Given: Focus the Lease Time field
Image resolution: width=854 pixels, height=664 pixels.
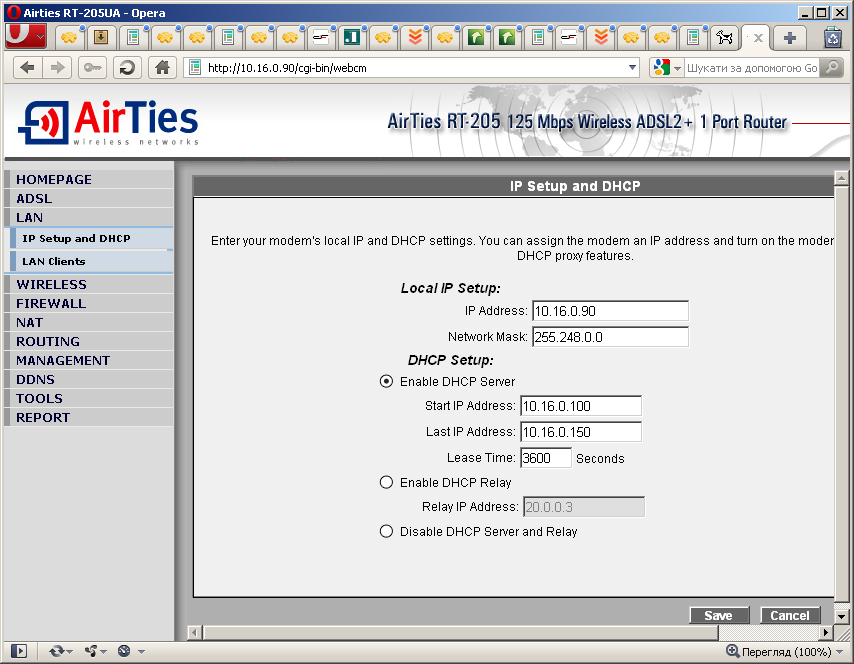Looking at the screenshot, I should [x=546, y=458].
